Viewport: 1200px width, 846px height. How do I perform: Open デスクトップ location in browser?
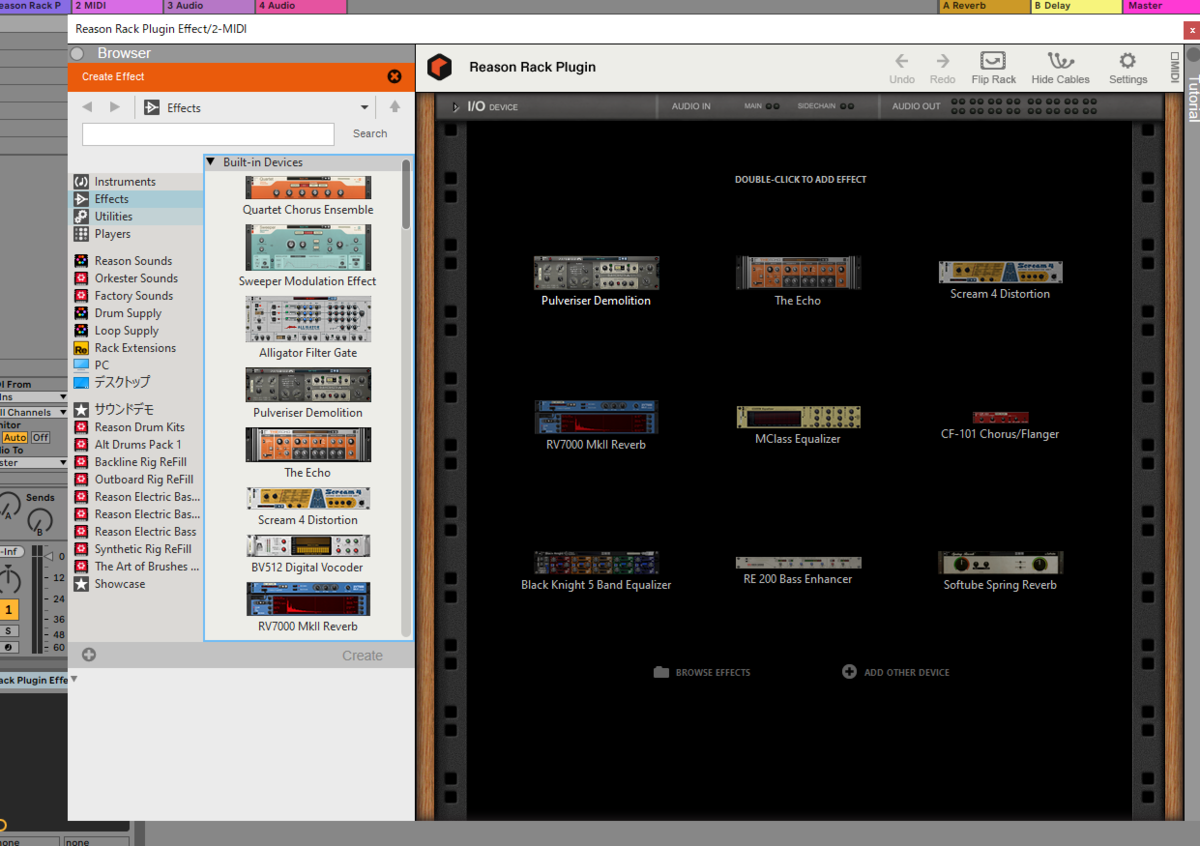click(121, 382)
